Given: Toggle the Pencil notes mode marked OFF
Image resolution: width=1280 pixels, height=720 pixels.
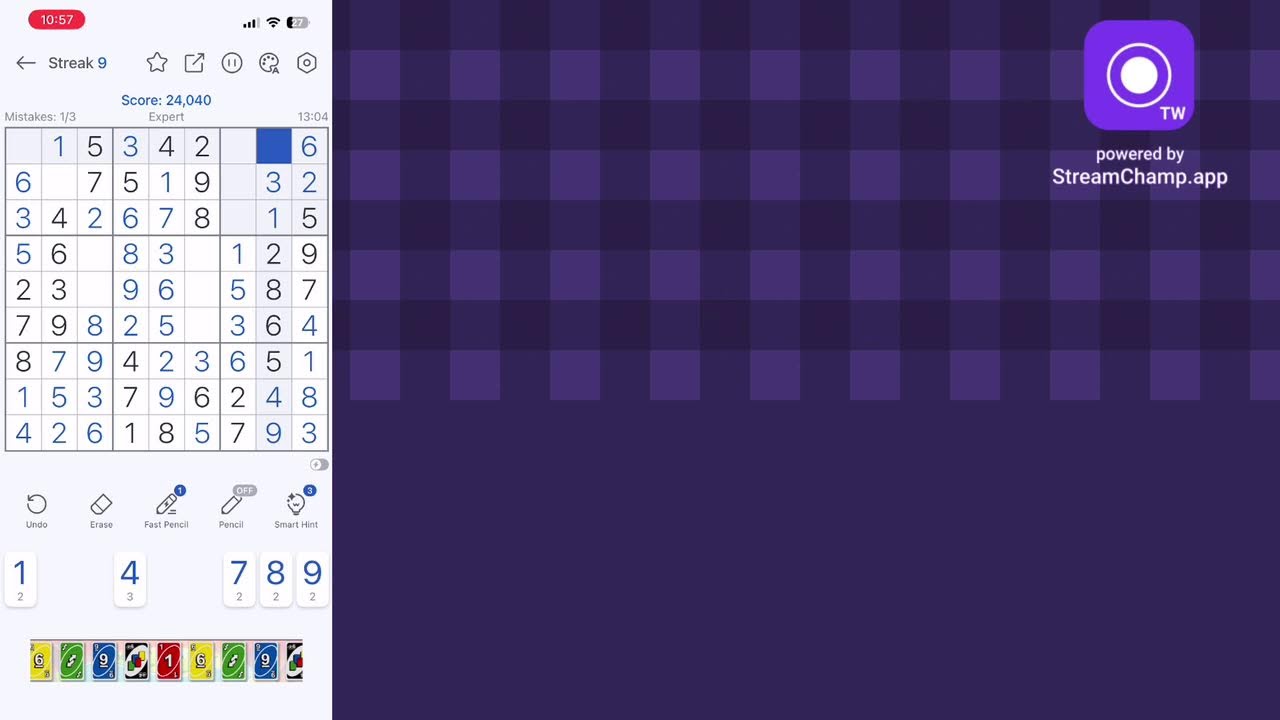Looking at the screenshot, I should tap(231, 510).
